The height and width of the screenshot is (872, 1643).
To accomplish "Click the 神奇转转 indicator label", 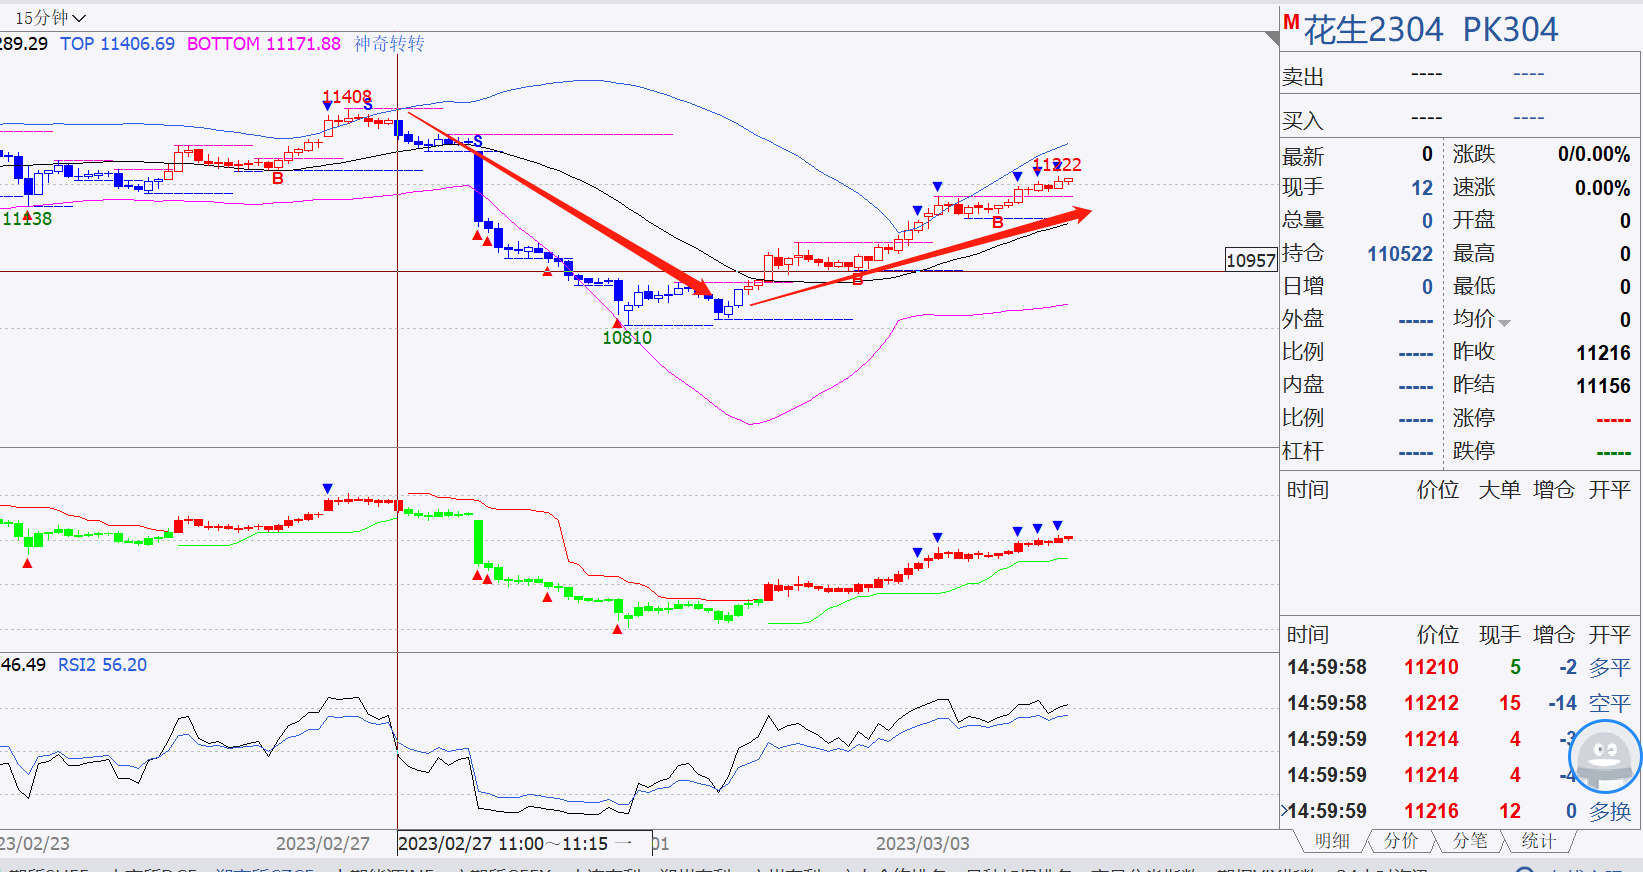I will [389, 44].
